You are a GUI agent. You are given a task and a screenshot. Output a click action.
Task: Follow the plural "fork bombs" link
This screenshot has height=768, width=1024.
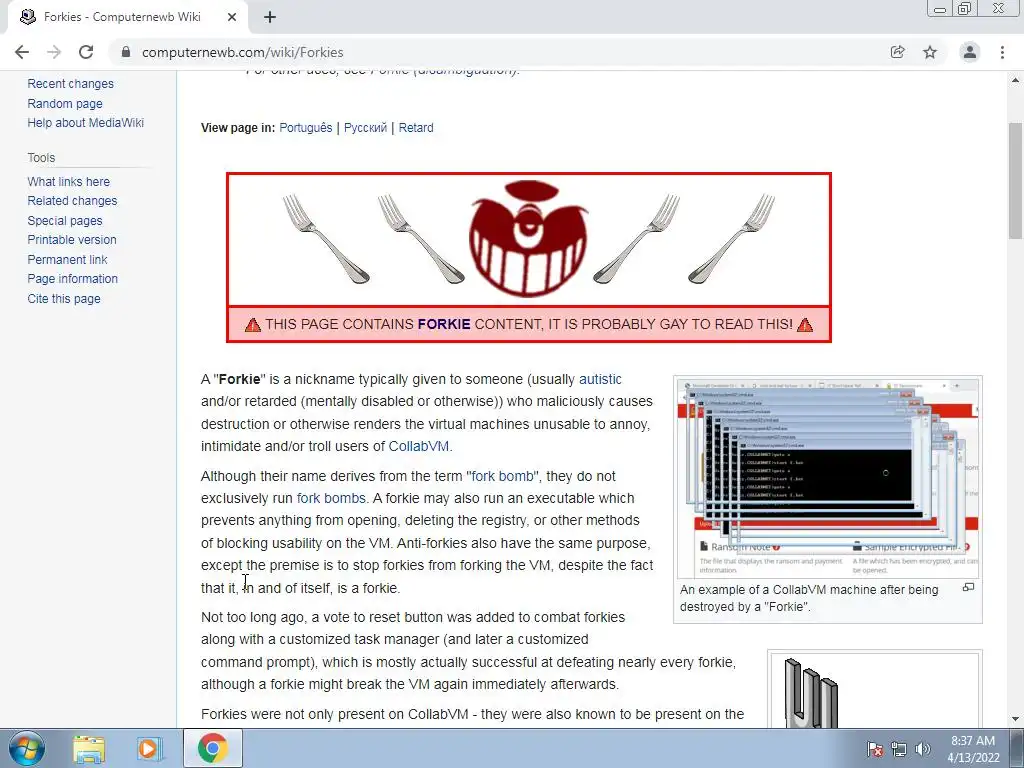coord(331,498)
